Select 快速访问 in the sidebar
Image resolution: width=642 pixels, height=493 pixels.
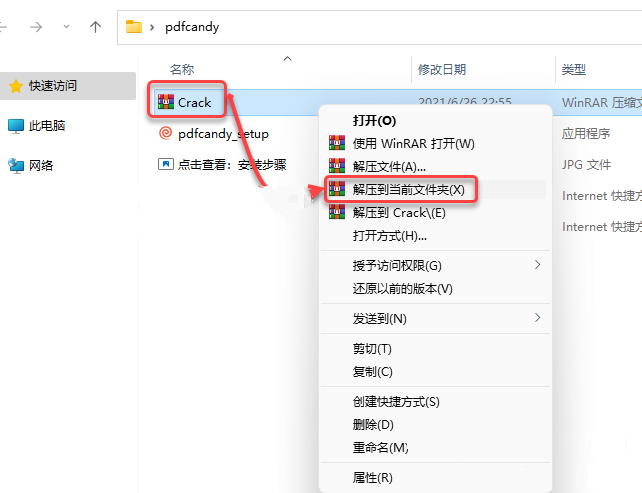[x=68, y=86]
